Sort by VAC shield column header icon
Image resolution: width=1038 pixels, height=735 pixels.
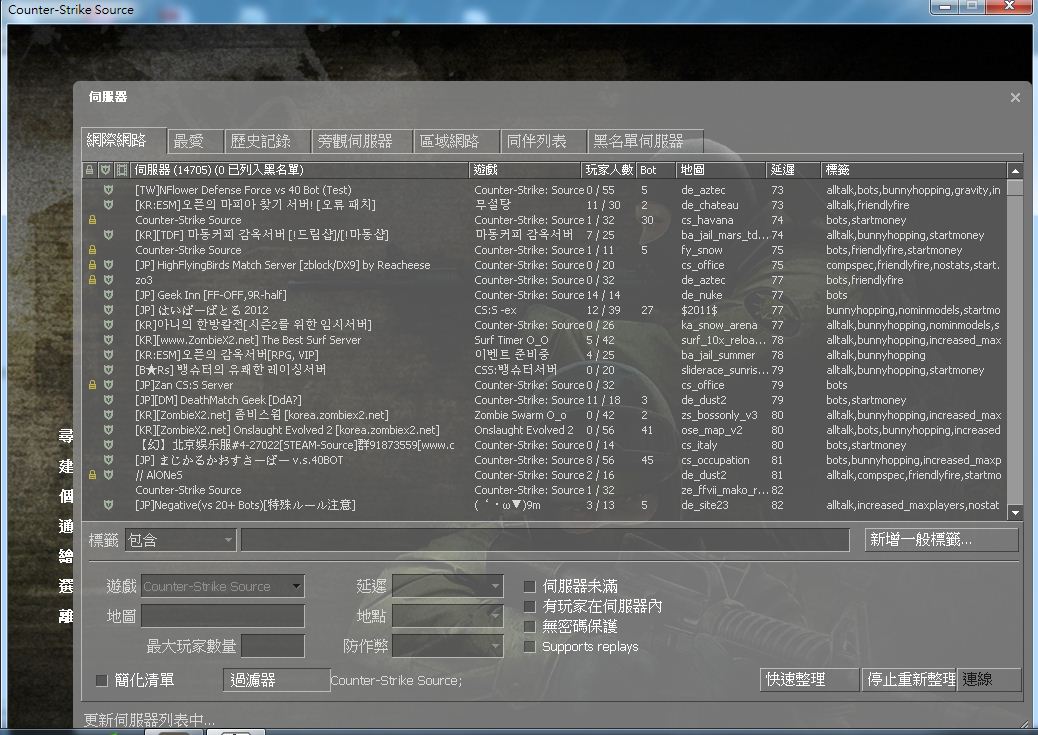105,170
